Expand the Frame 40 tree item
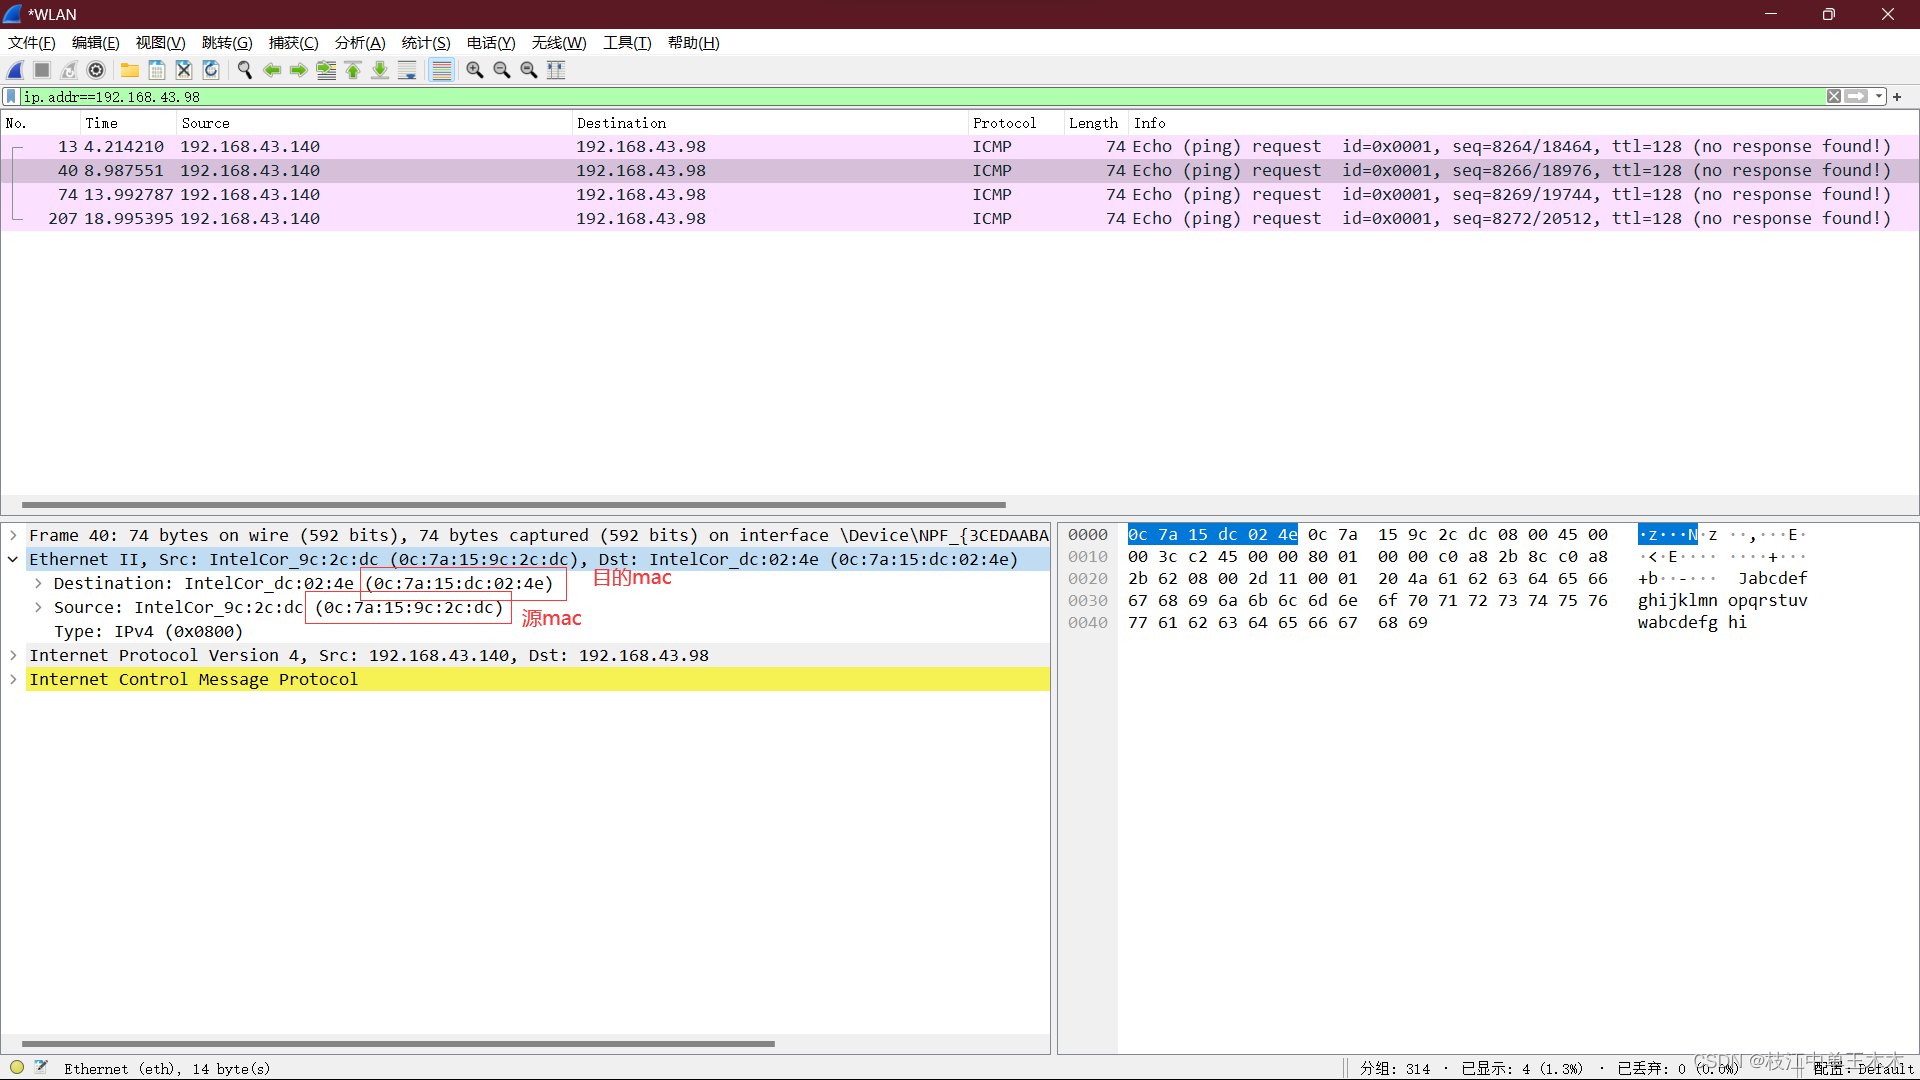The height and width of the screenshot is (1080, 1920). click(13, 536)
